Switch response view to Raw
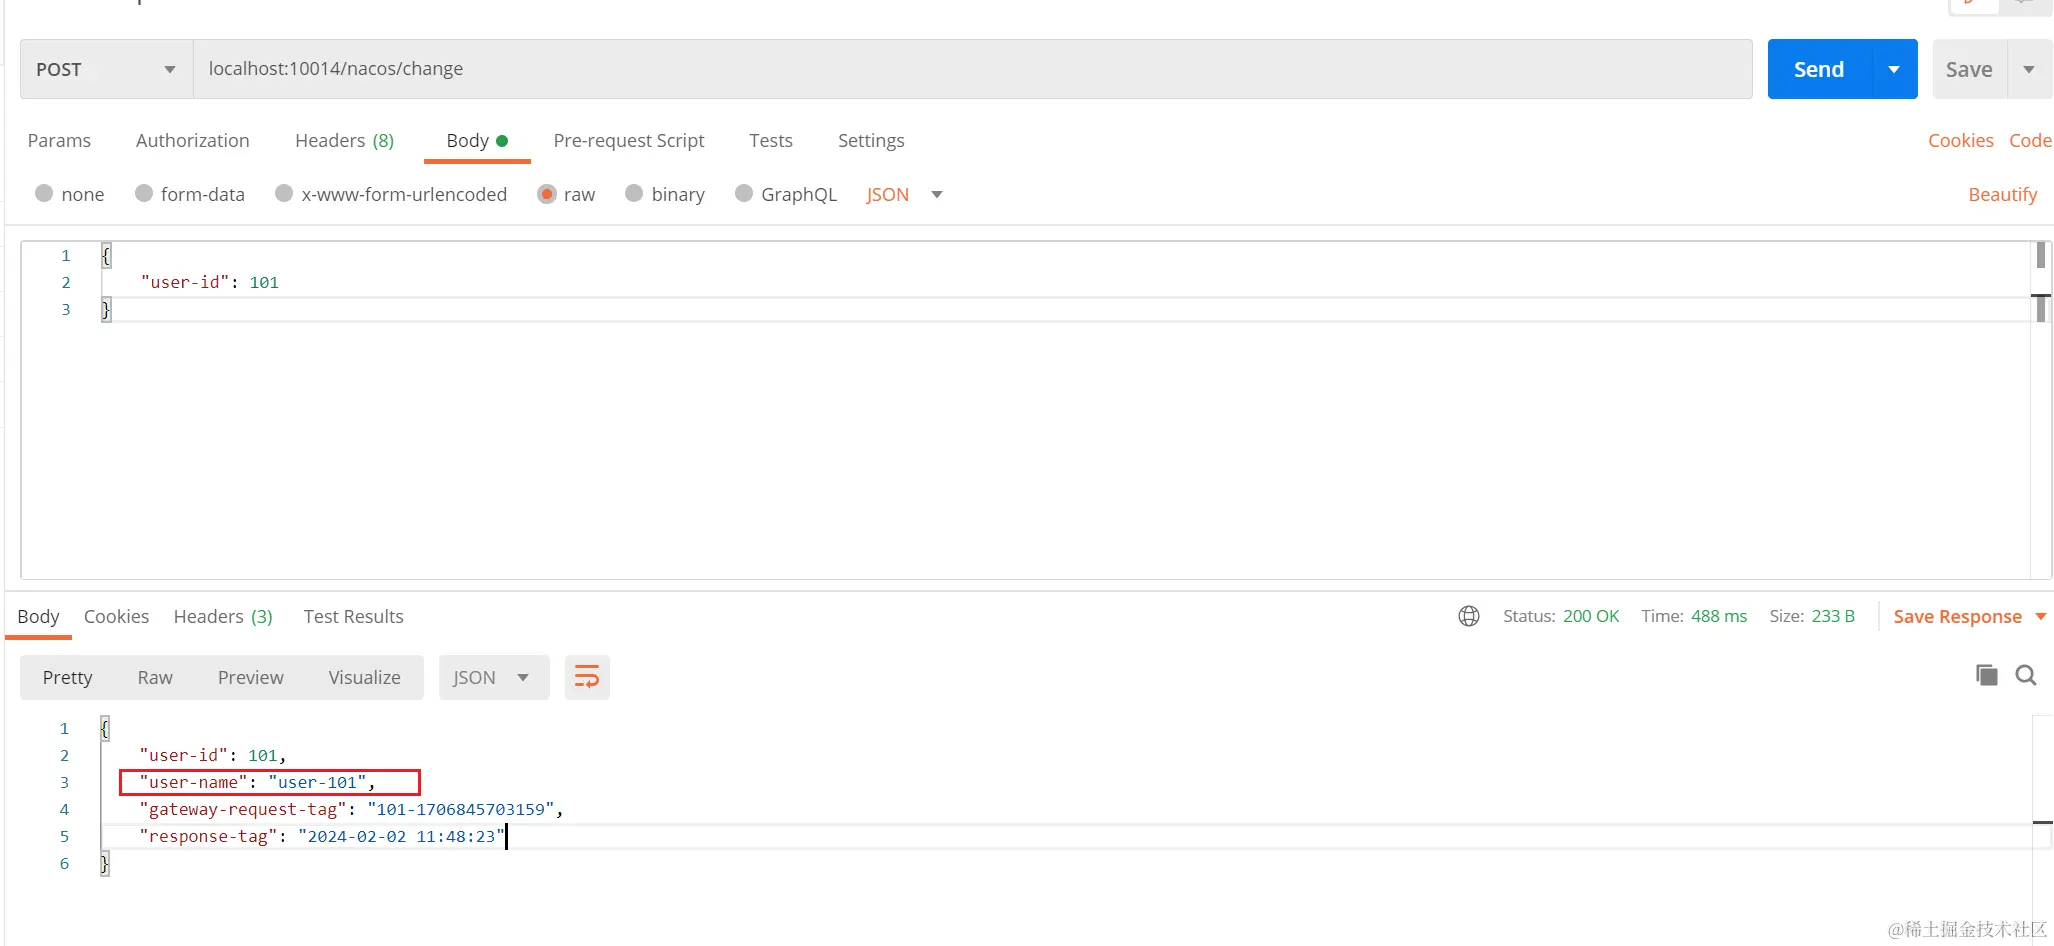 155,677
